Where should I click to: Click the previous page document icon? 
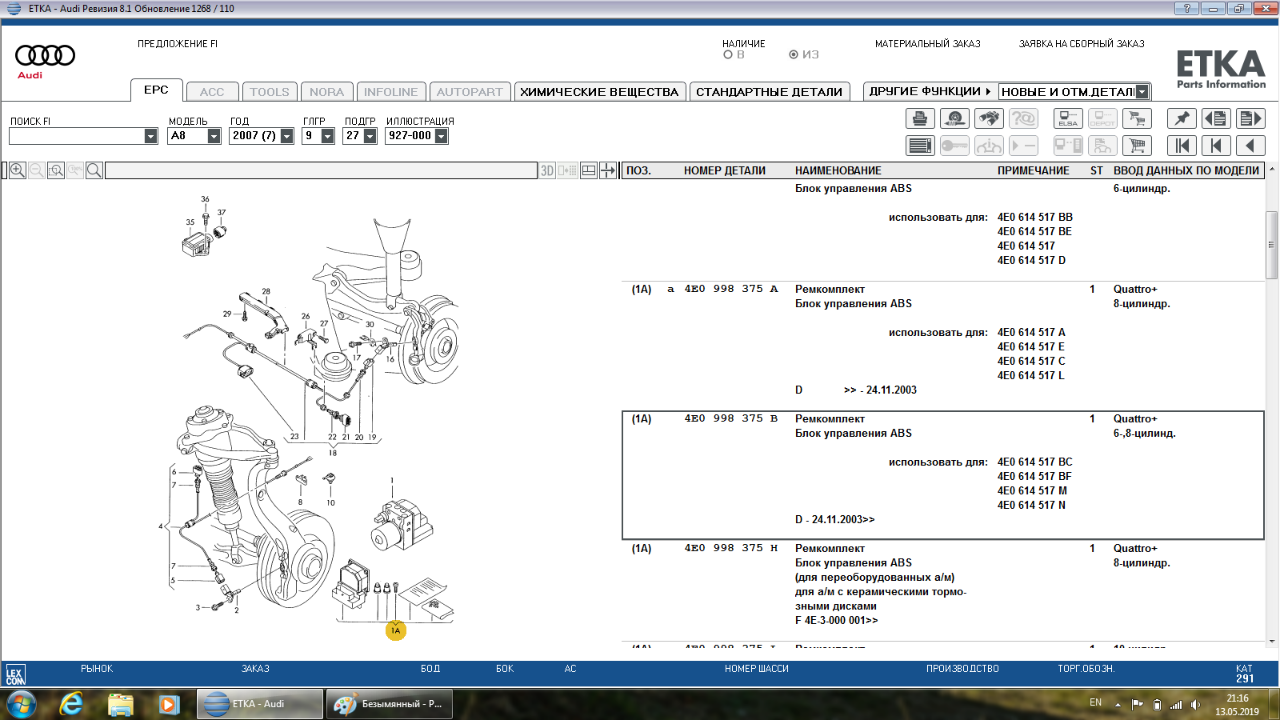click(x=1216, y=119)
